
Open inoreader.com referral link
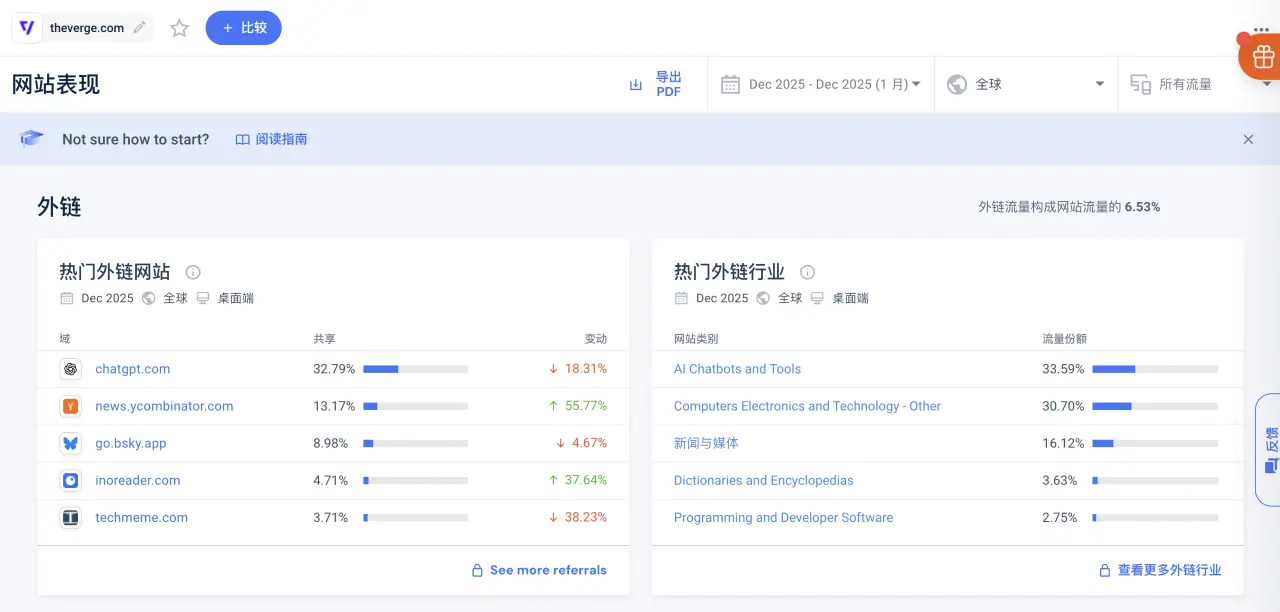pos(138,480)
